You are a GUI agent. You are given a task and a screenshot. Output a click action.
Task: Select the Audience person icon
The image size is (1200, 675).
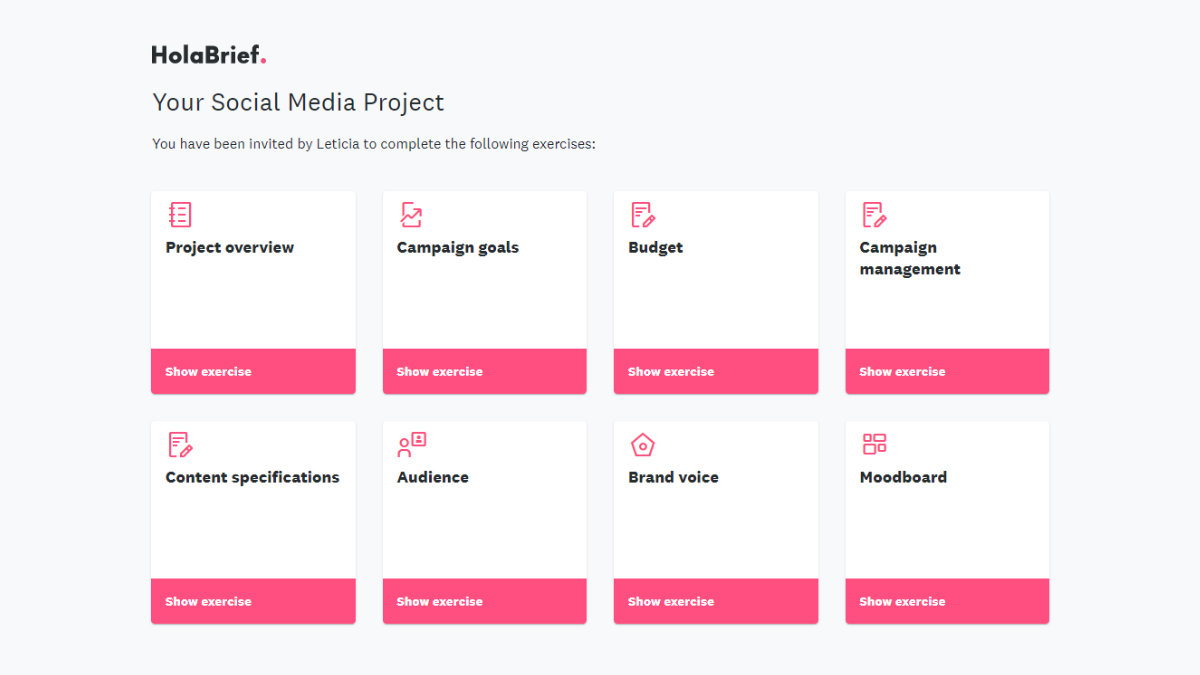coord(411,443)
